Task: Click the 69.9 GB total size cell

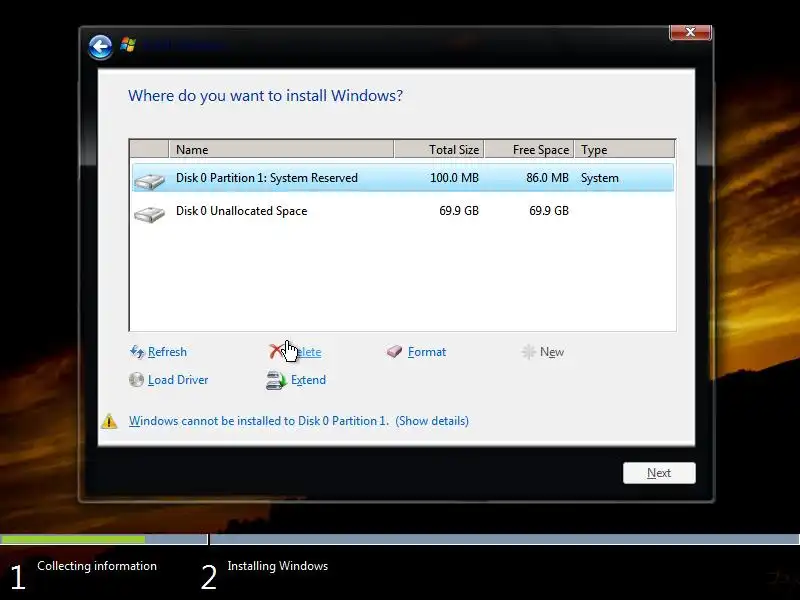Action: pyautogui.click(x=459, y=211)
